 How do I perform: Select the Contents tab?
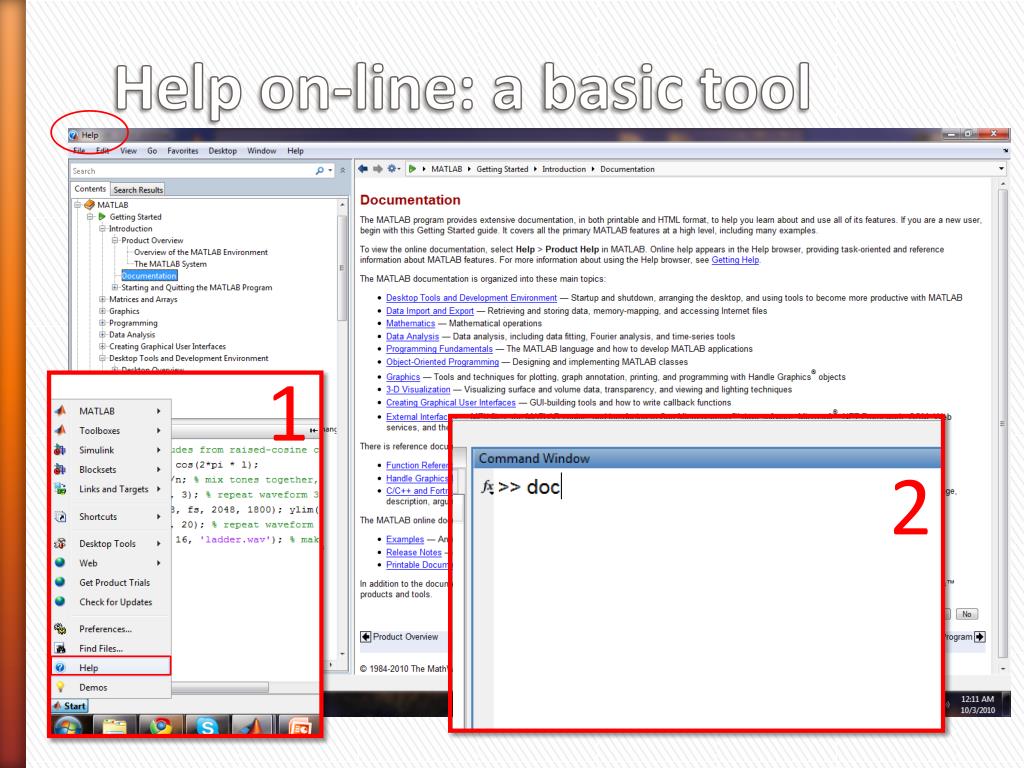coord(90,189)
